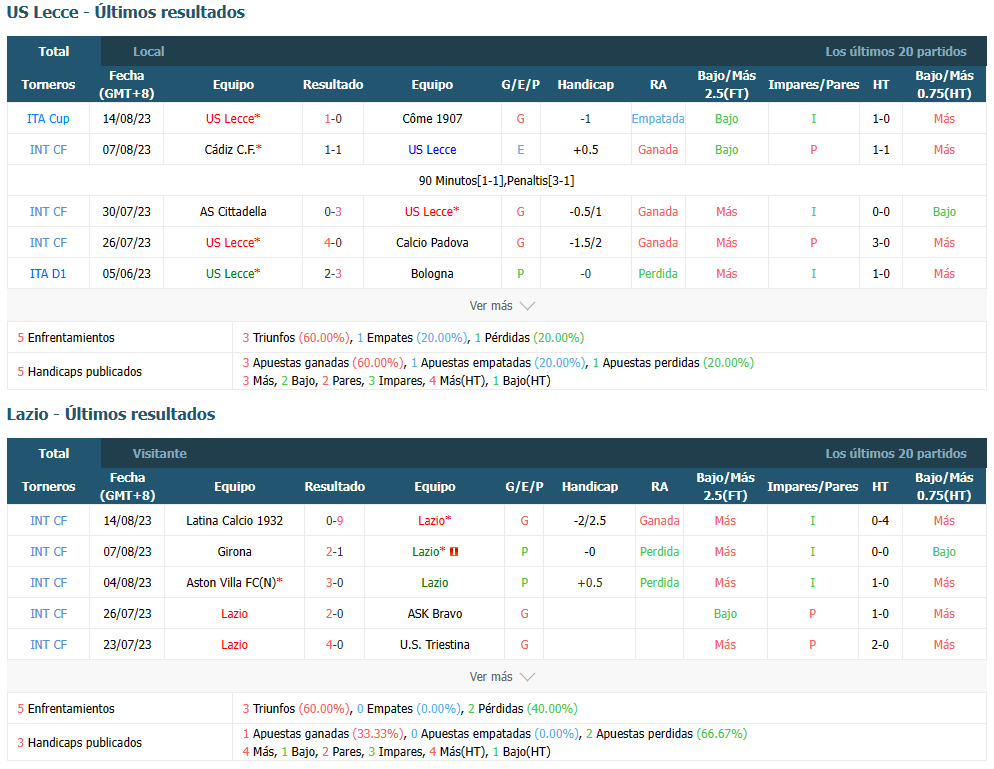Click the Girona team name
Screen dimensions: 994x769
pos(235,552)
